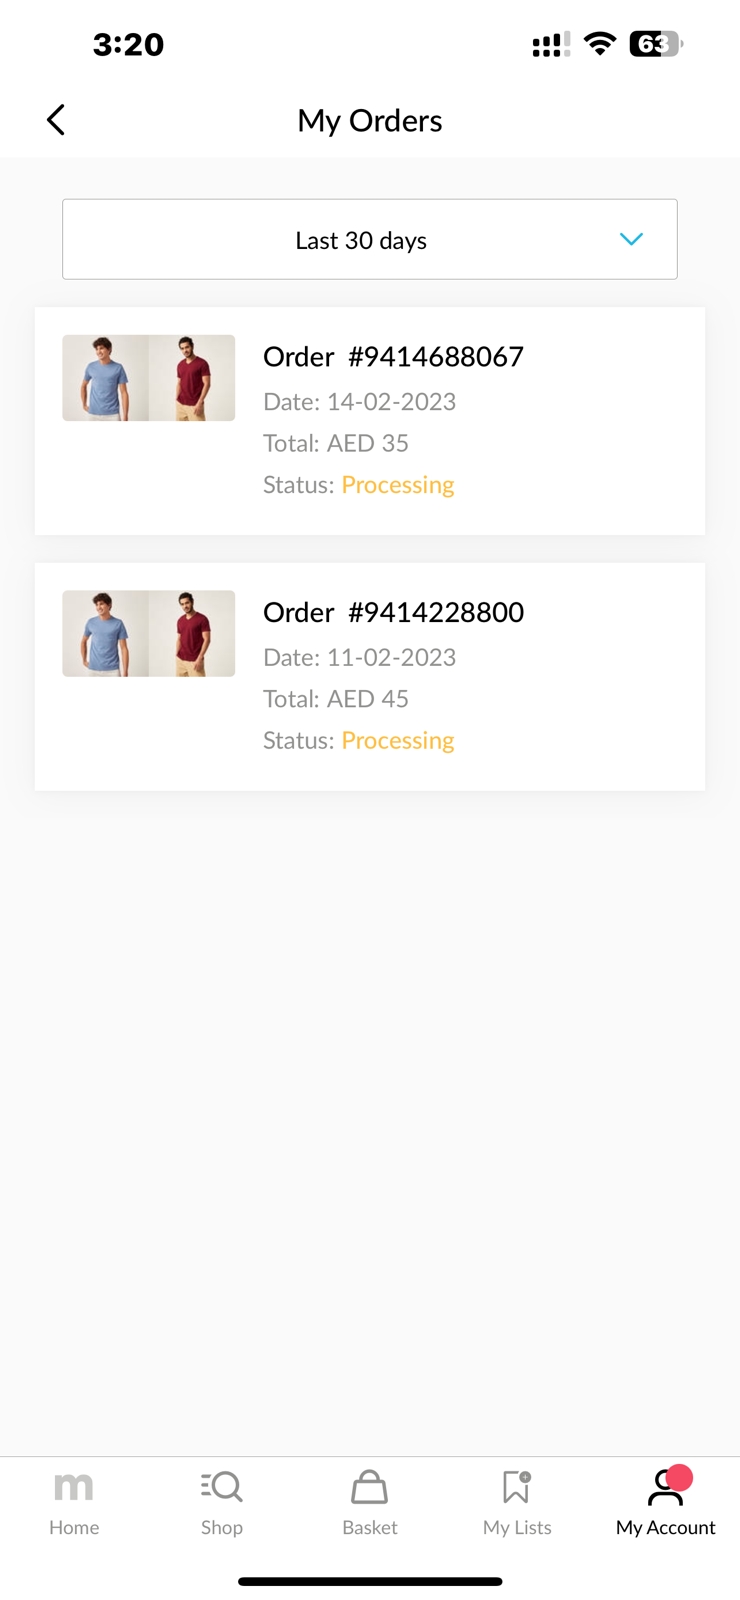Screen dimensions: 740x1600
Task: Tap product thumbnail of order #9414688067
Action: point(149,378)
